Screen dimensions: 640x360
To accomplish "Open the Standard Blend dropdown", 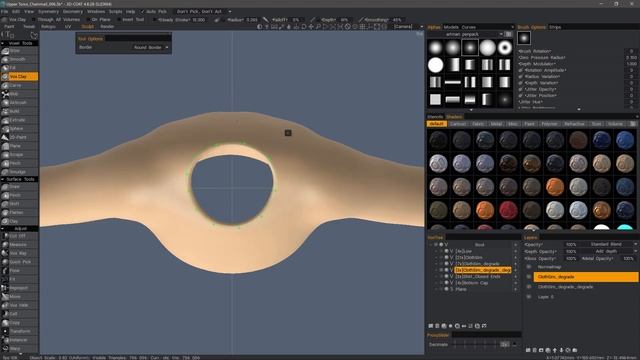I will point(608,244).
